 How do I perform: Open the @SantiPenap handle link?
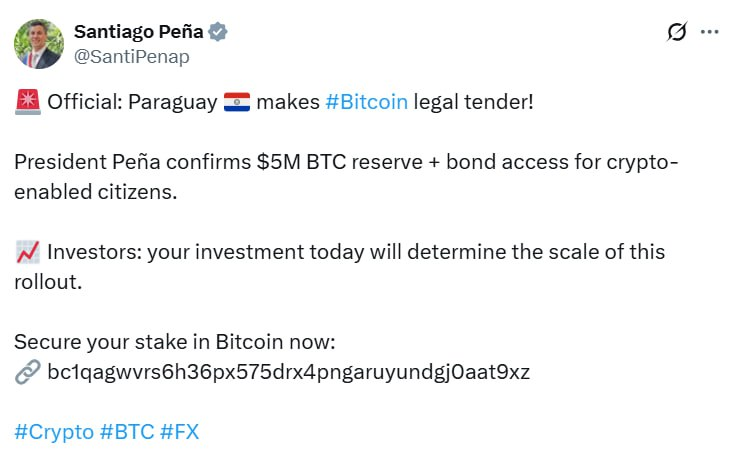pyautogui.click(x=131, y=57)
